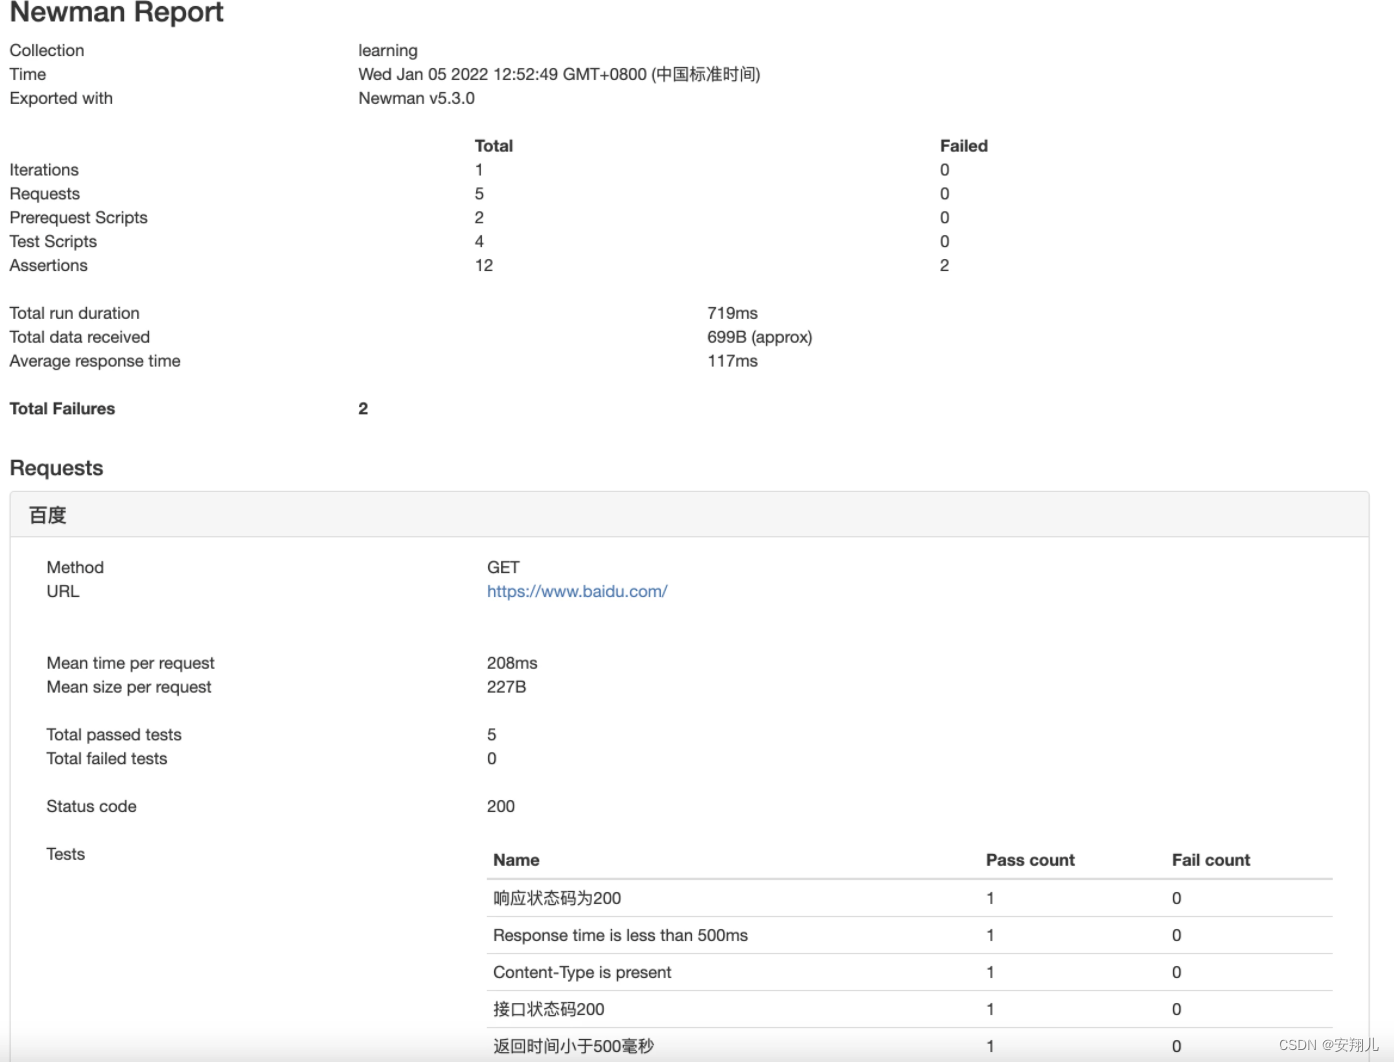Click the report timestamp Wed Jan 05 2022
The image size is (1394, 1062).
pyautogui.click(x=559, y=74)
